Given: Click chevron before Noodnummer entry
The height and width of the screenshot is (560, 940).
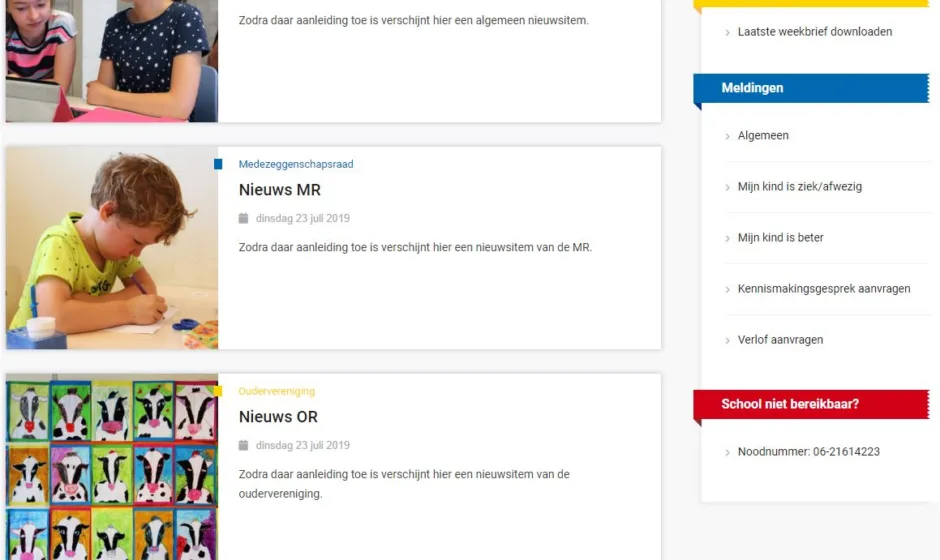Looking at the screenshot, I should click(x=727, y=452).
